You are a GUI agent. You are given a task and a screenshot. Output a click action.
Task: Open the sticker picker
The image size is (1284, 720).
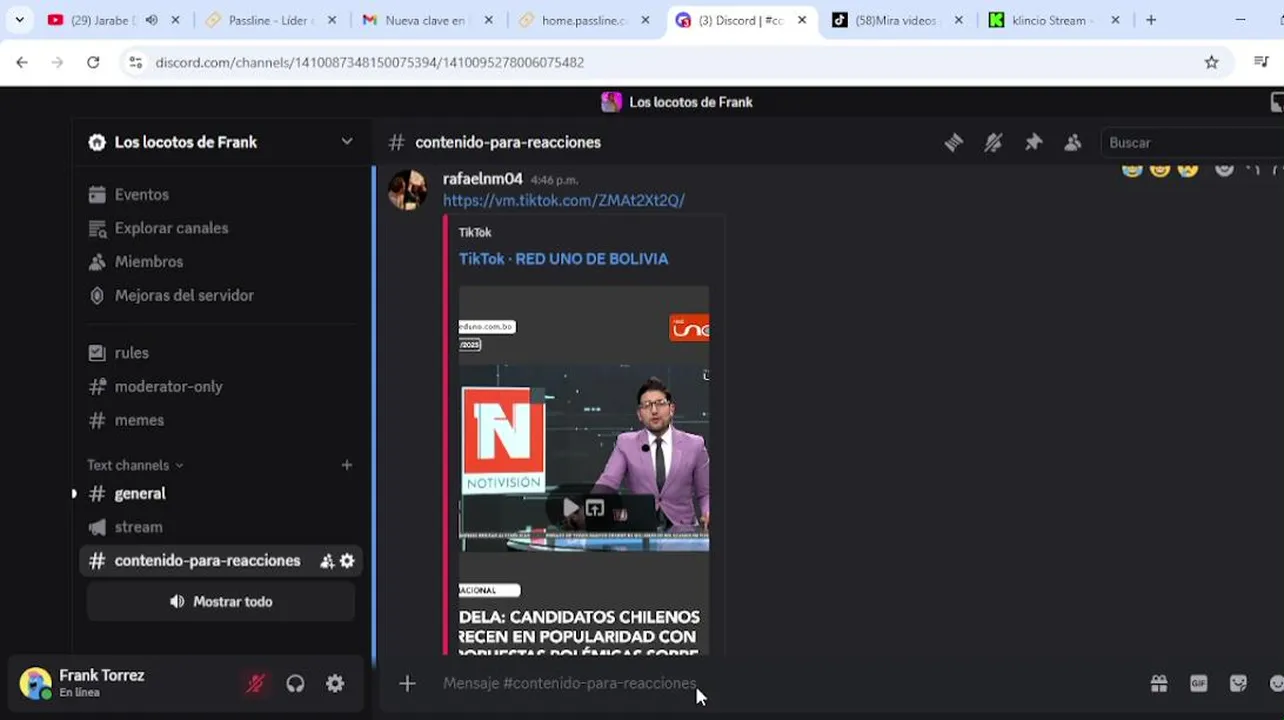coord(1238,684)
